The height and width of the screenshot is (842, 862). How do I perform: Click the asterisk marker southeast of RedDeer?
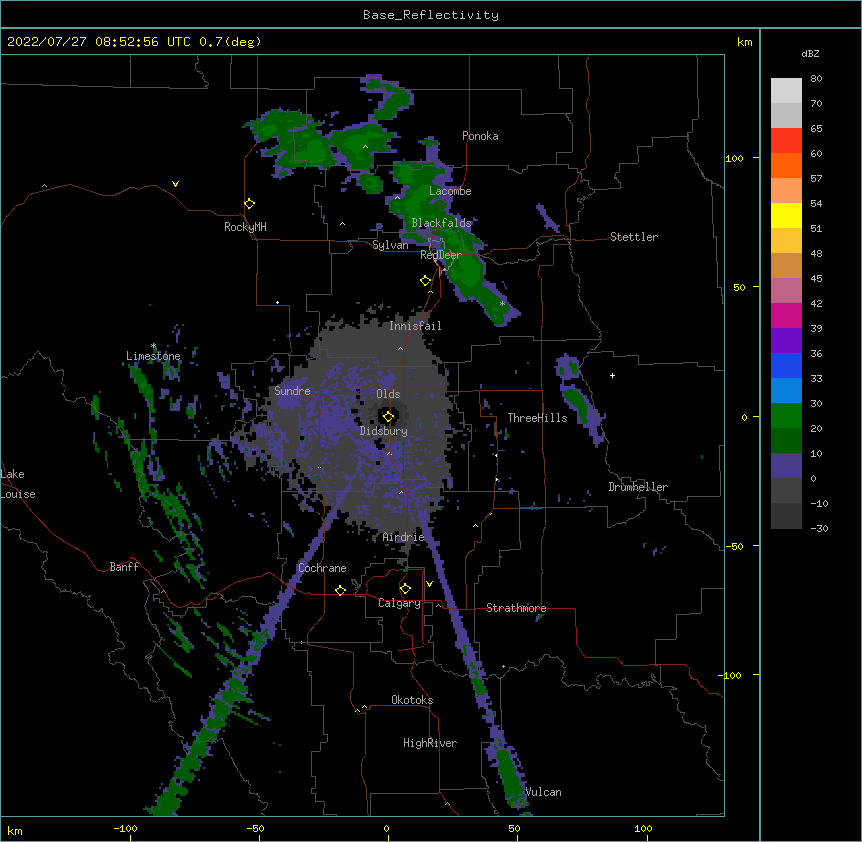point(502,303)
